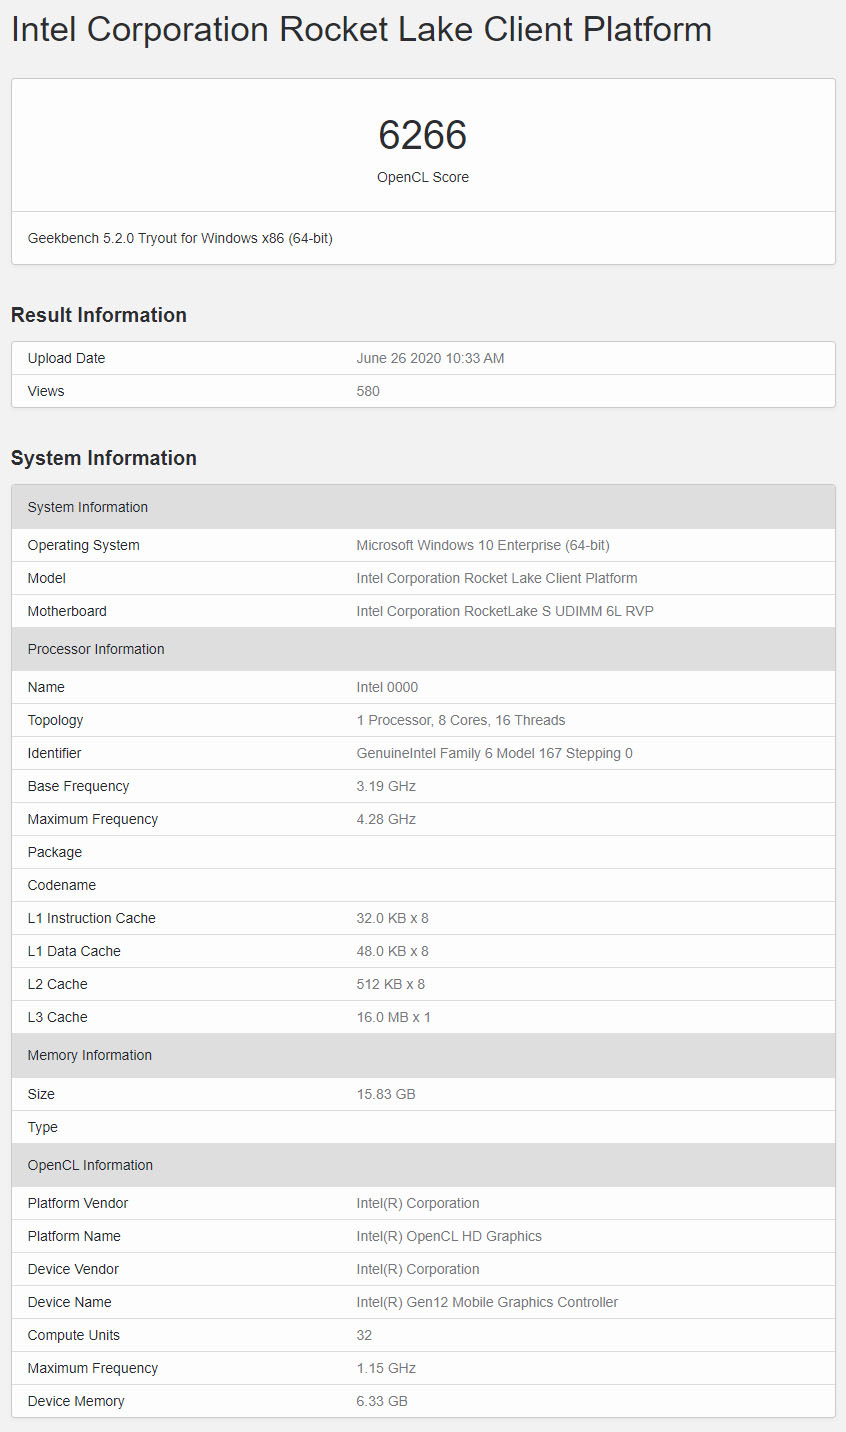Click the GenuineIntel Family 6 Model 167 identifier
This screenshot has width=846, height=1432.
[x=494, y=753]
